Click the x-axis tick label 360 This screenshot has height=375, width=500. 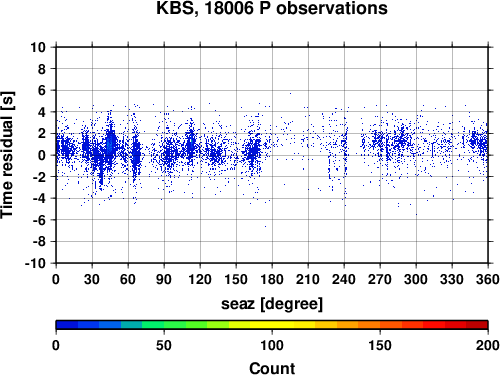pos(487,279)
